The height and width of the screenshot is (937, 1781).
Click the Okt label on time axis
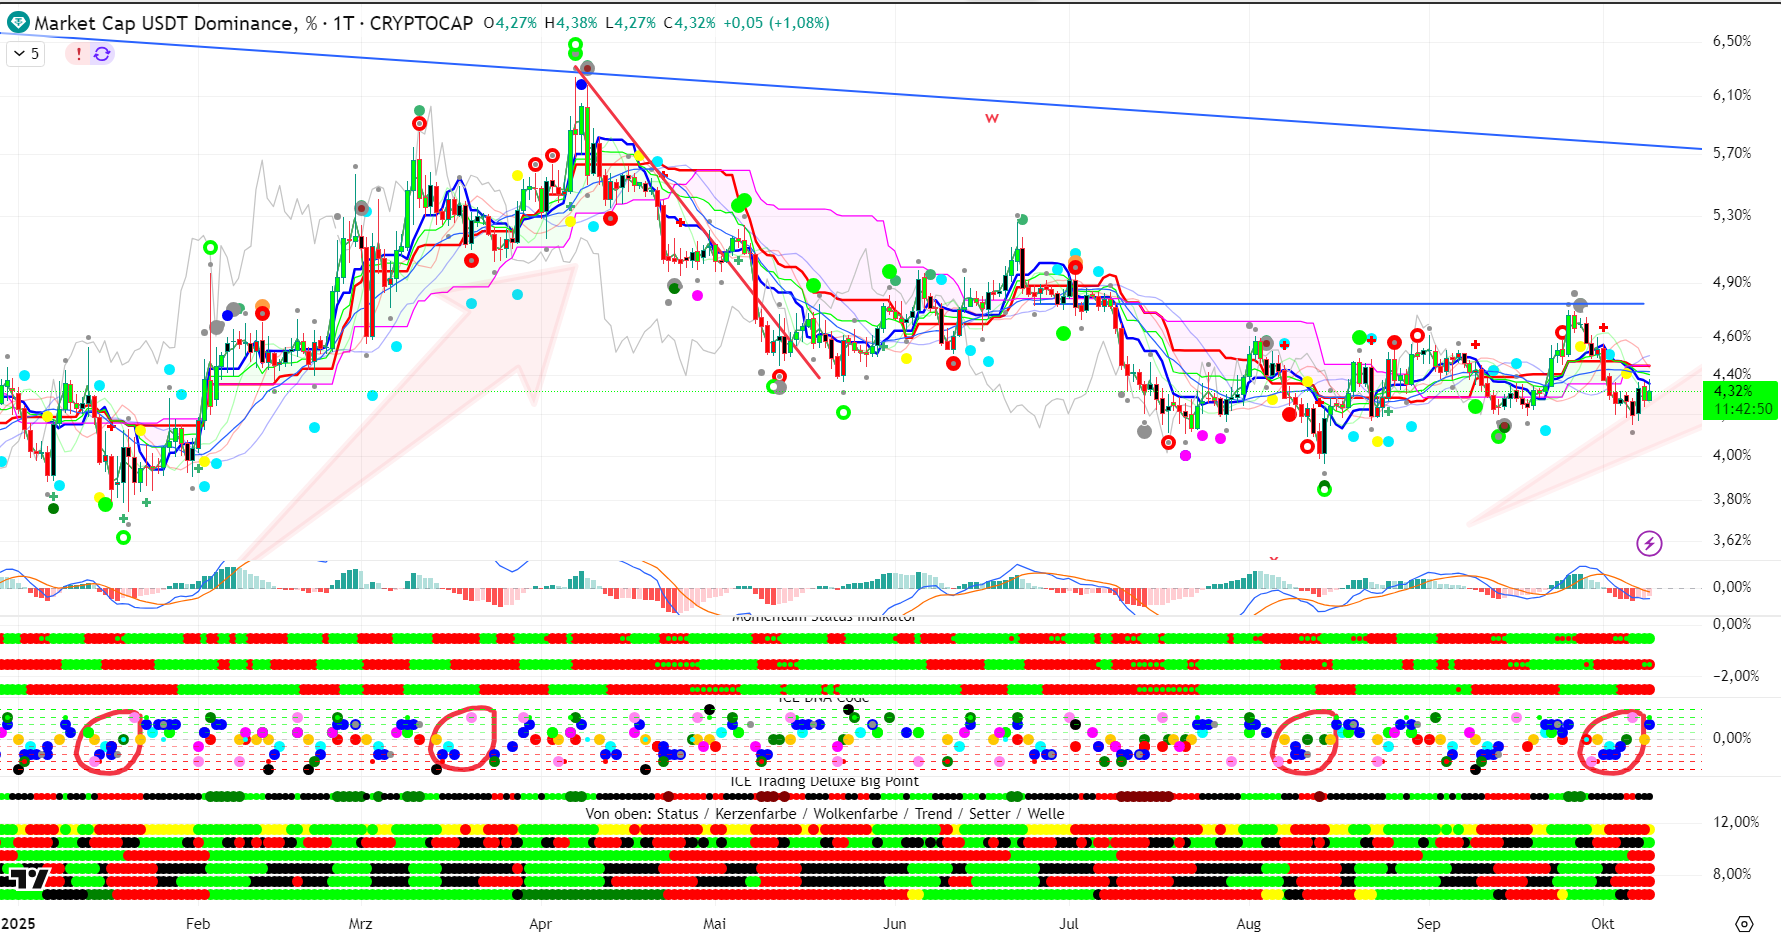(x=1602, y=923)
